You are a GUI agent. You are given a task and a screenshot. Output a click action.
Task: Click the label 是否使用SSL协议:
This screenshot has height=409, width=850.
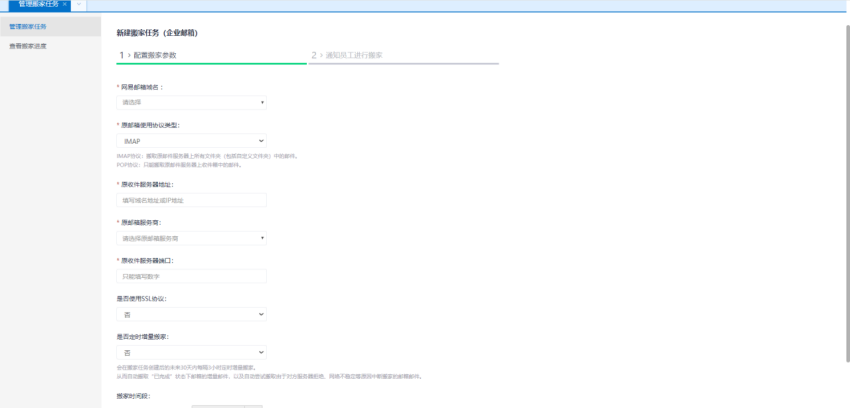pos(141,298)
